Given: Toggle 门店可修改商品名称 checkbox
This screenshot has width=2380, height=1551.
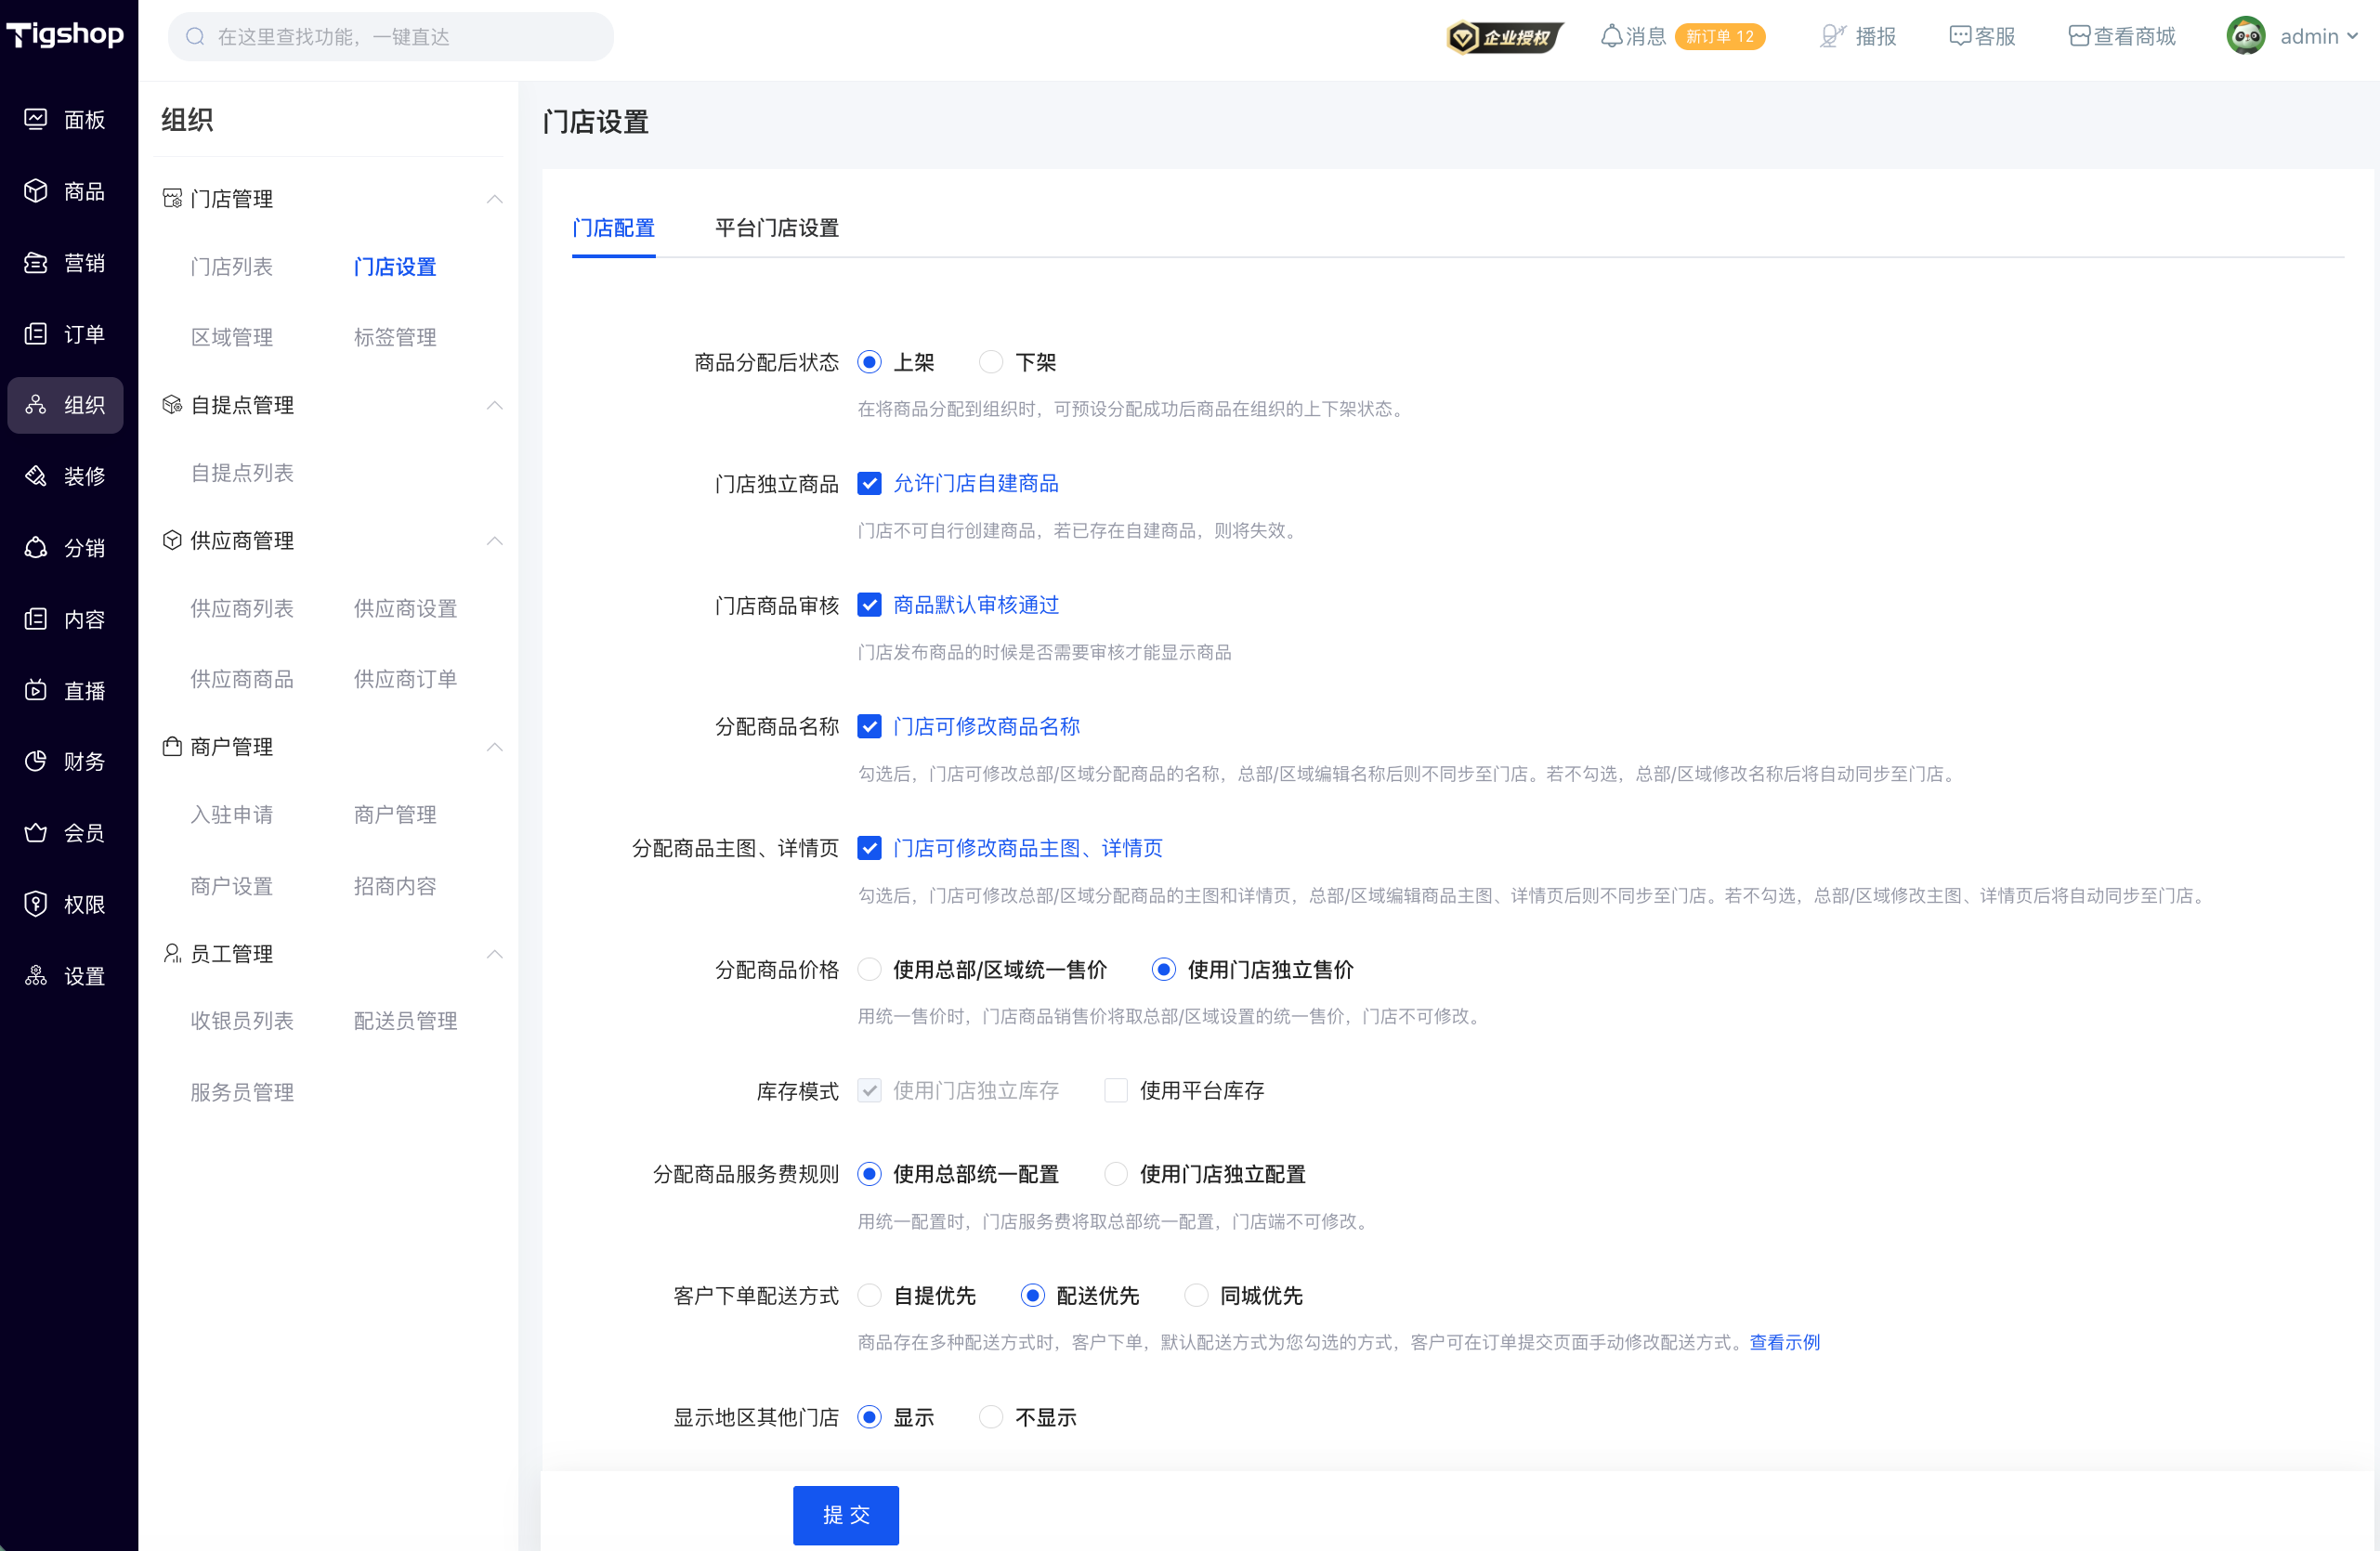Looking at the screenshot, I should coord(869,727).
